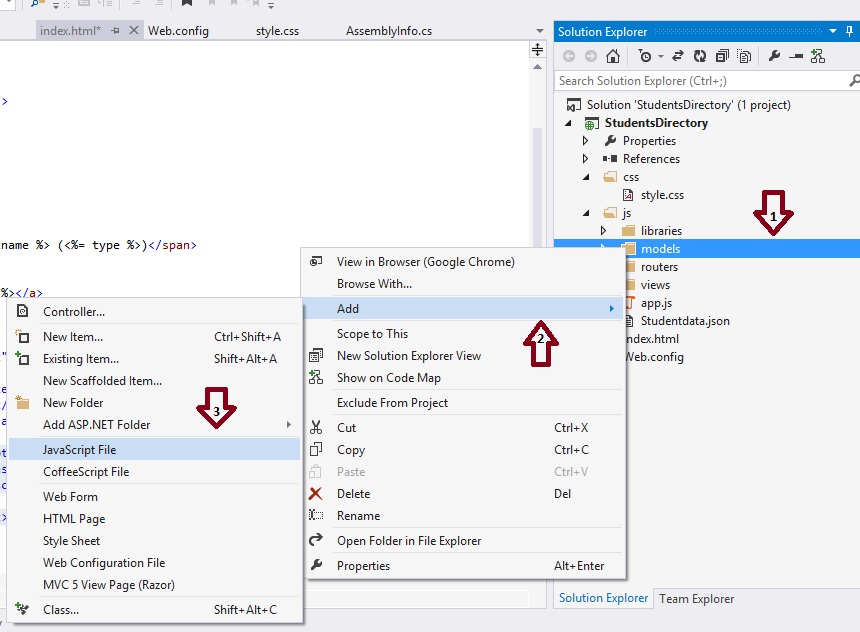Select app.js file
This screenshot has height=632, width=860.
pos(656,303)
